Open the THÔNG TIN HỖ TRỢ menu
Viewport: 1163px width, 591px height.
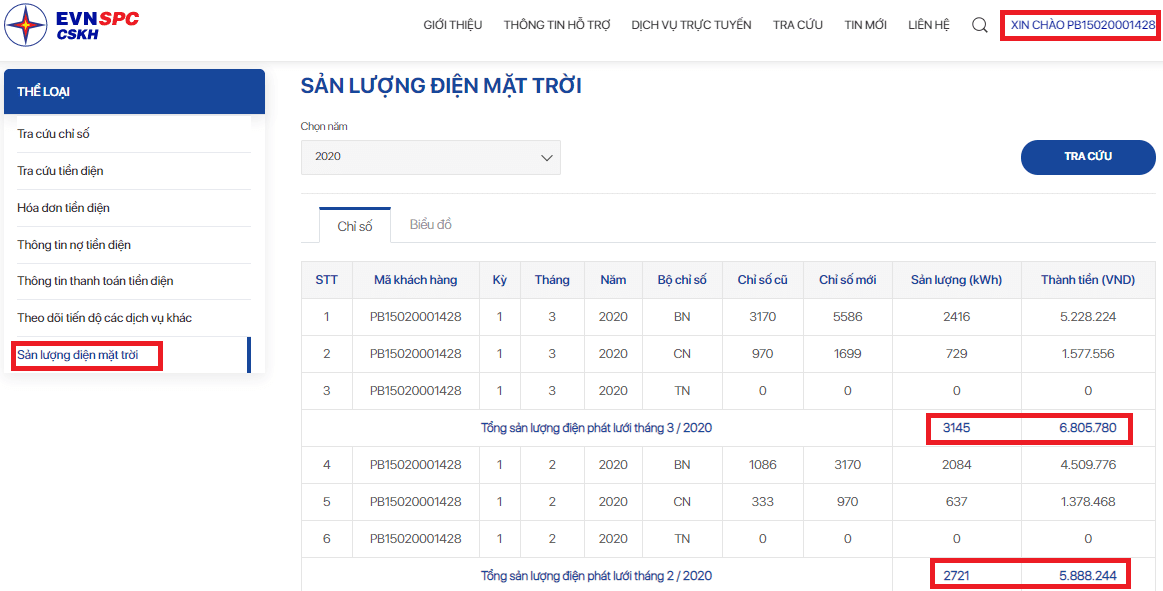pos(557,25)
